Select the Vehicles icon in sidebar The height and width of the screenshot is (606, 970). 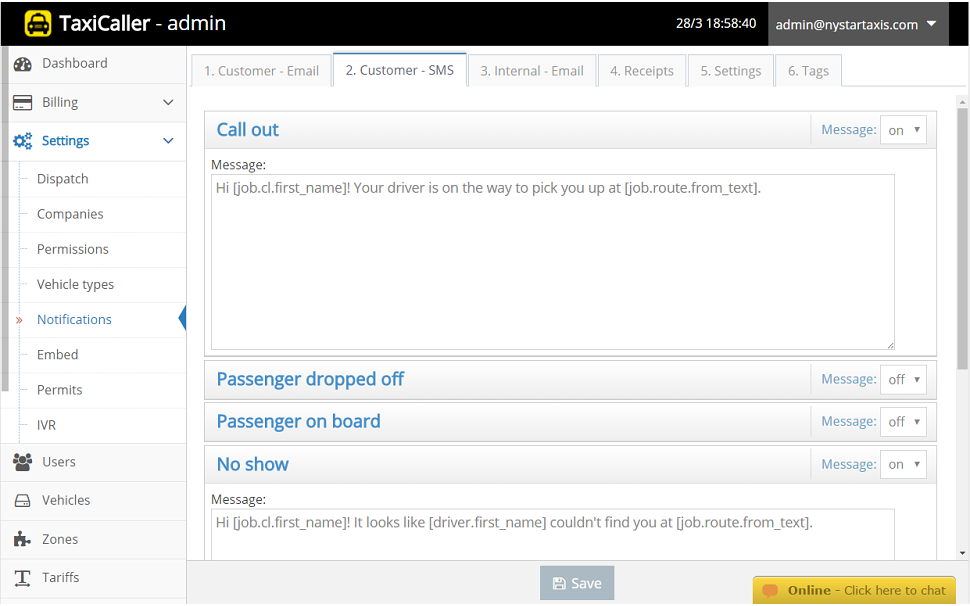tap(23, 500)
